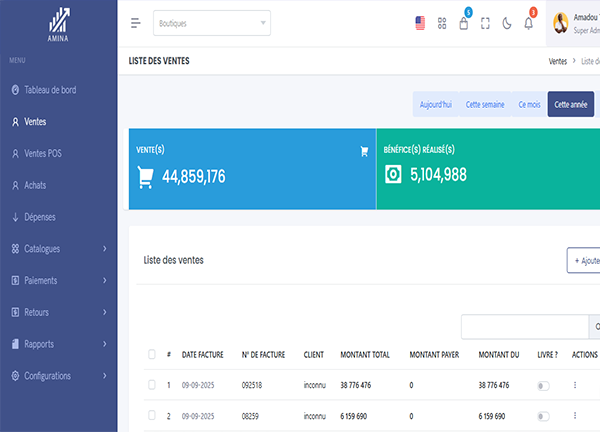
Task: Check the select-all checkbox in table header
Action: coord(152,354)
